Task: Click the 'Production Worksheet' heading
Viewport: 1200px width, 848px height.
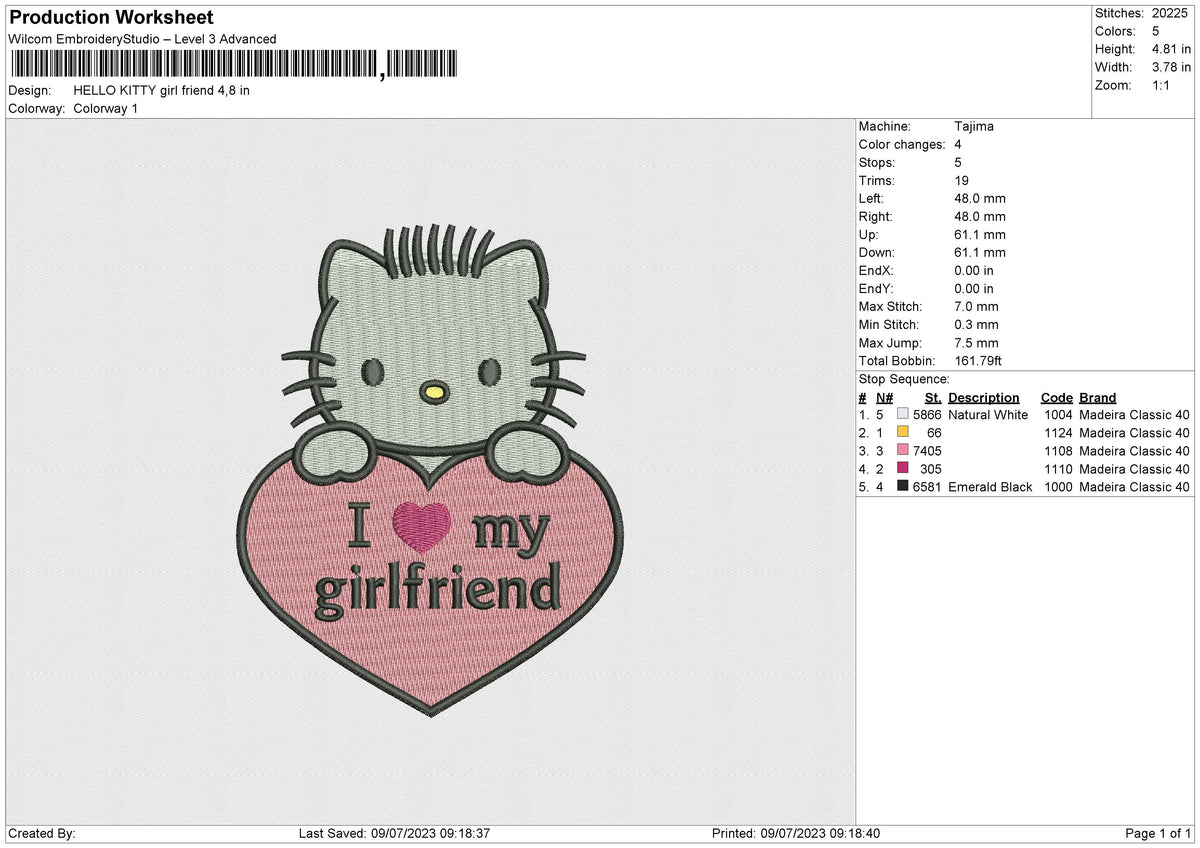Action: pos(110,18)
